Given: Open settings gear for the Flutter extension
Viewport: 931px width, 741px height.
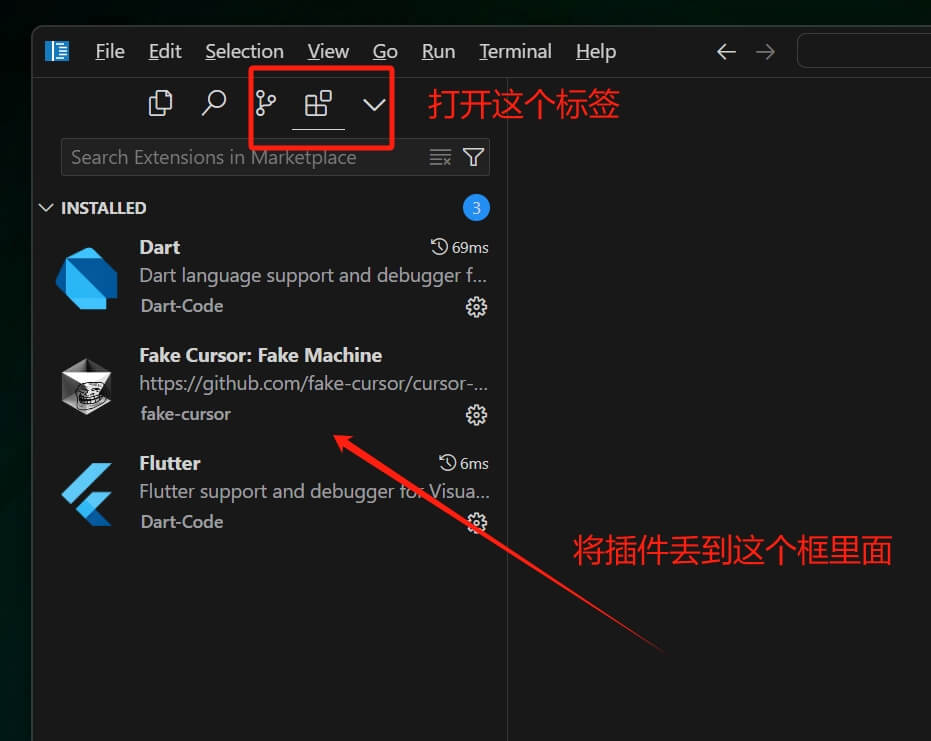Looking at the screenshot, I should click(476, 523).
